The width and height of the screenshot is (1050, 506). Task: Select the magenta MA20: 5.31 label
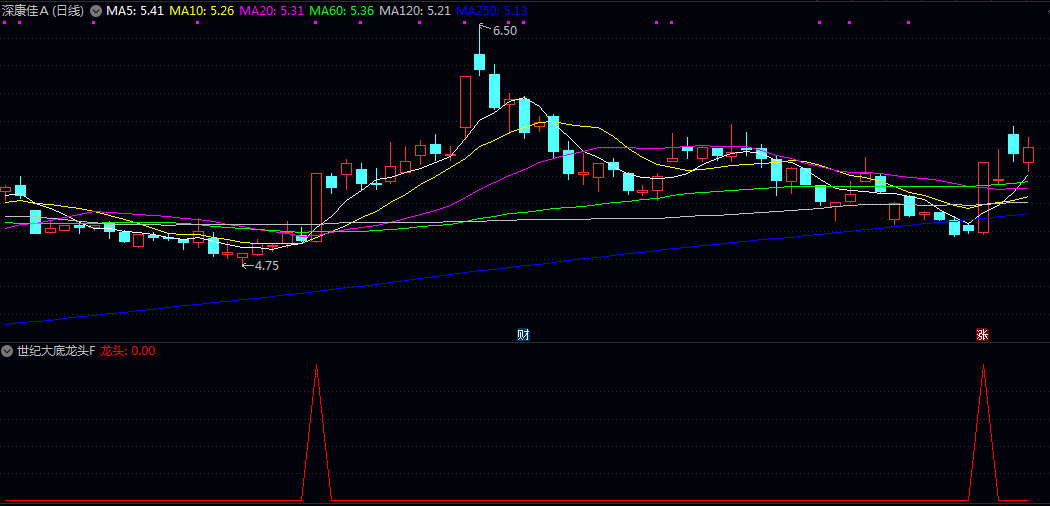pyautogui.click(x=271, y=10)
